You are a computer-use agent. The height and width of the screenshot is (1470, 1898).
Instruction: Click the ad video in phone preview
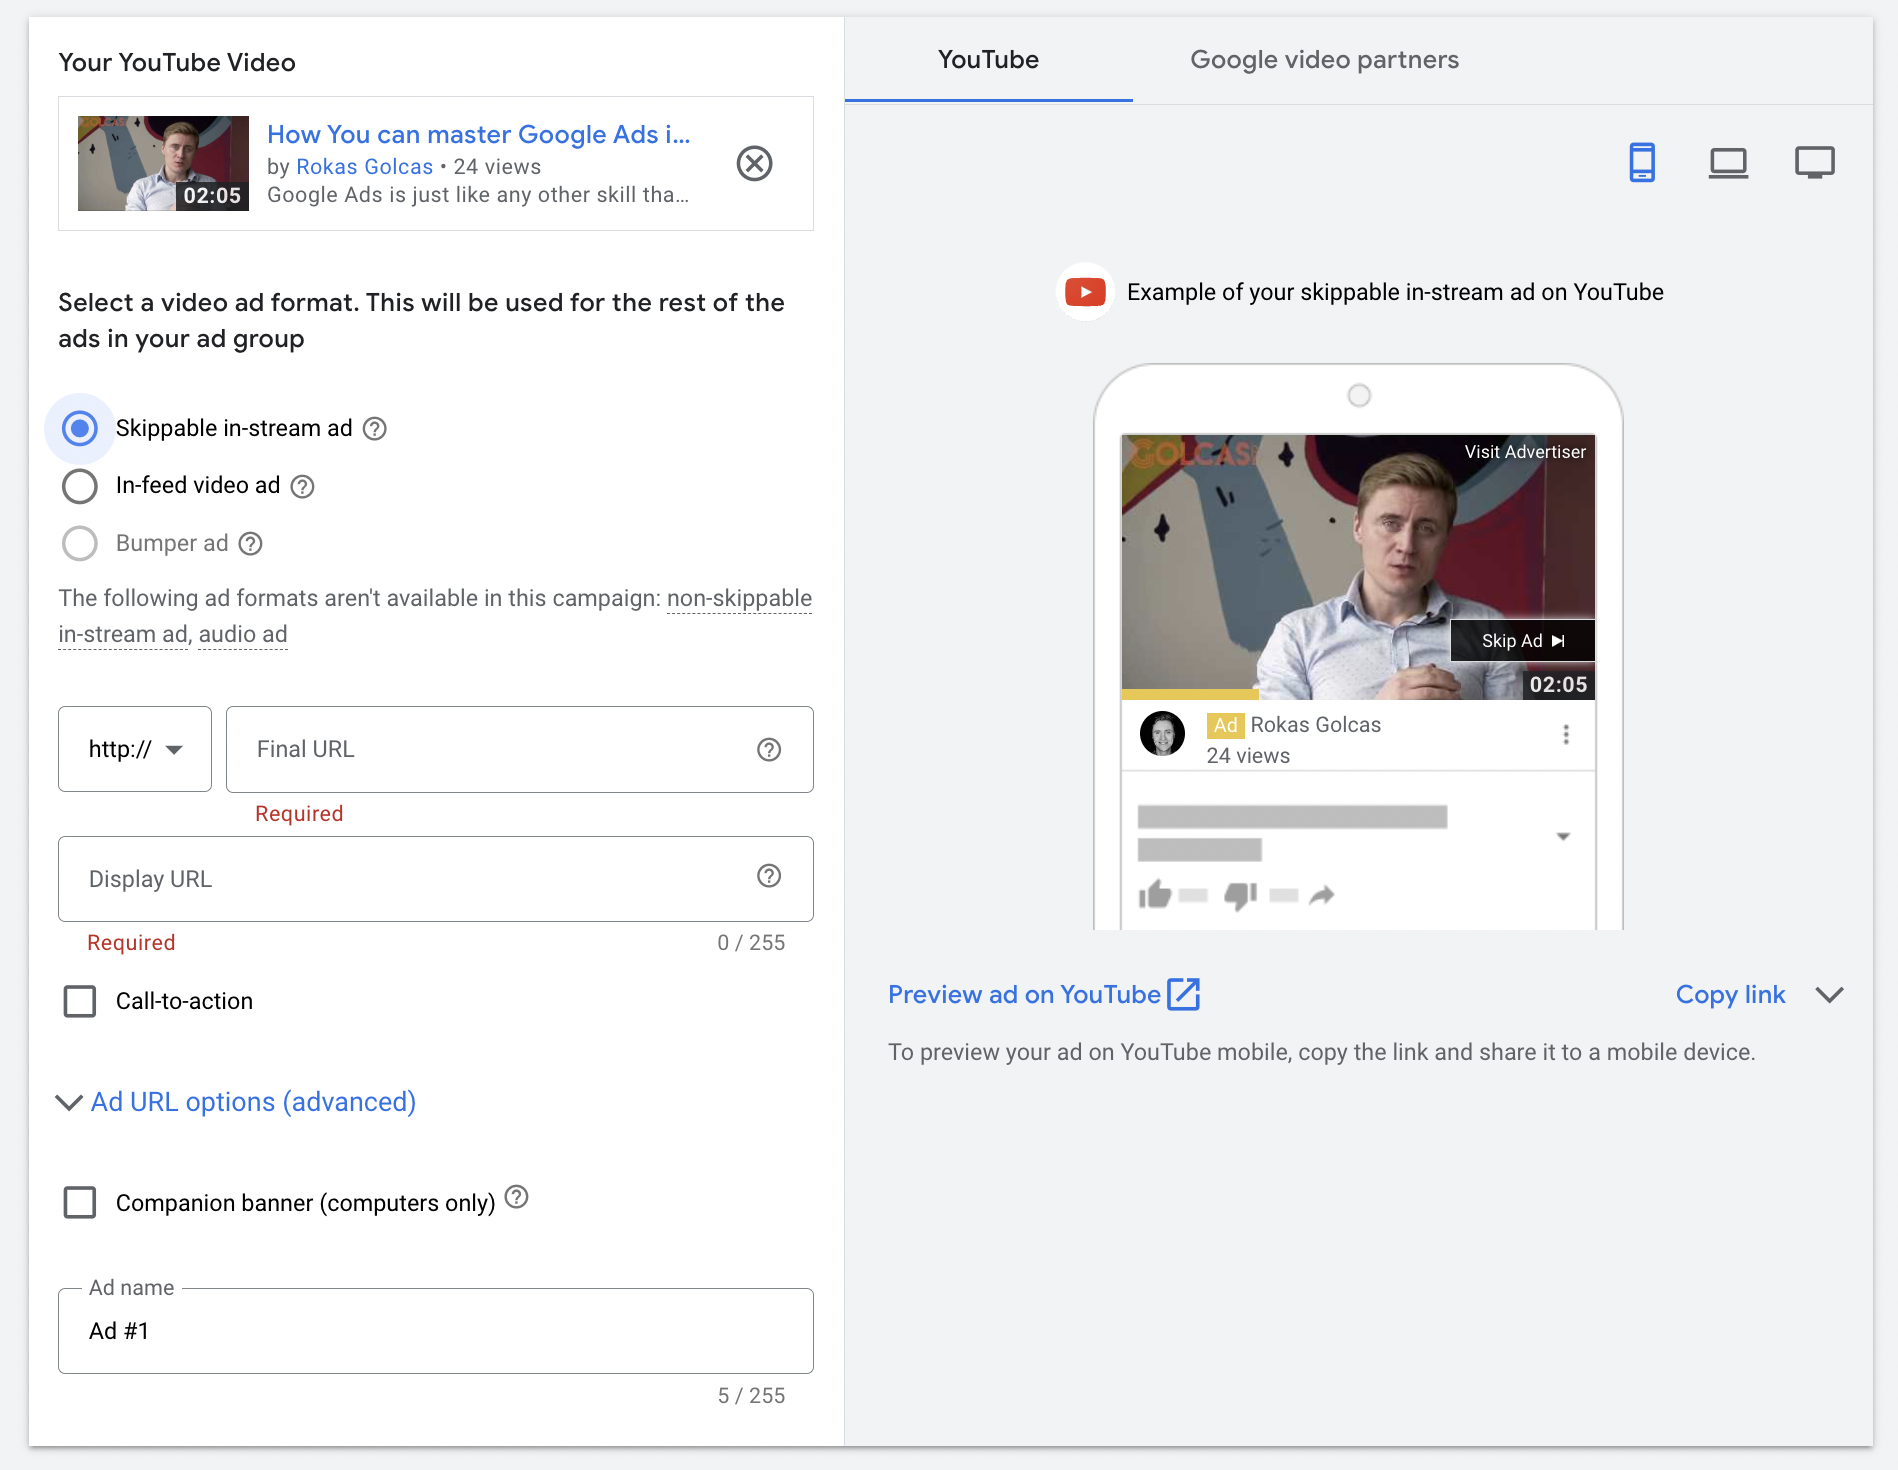(1358, 567)
